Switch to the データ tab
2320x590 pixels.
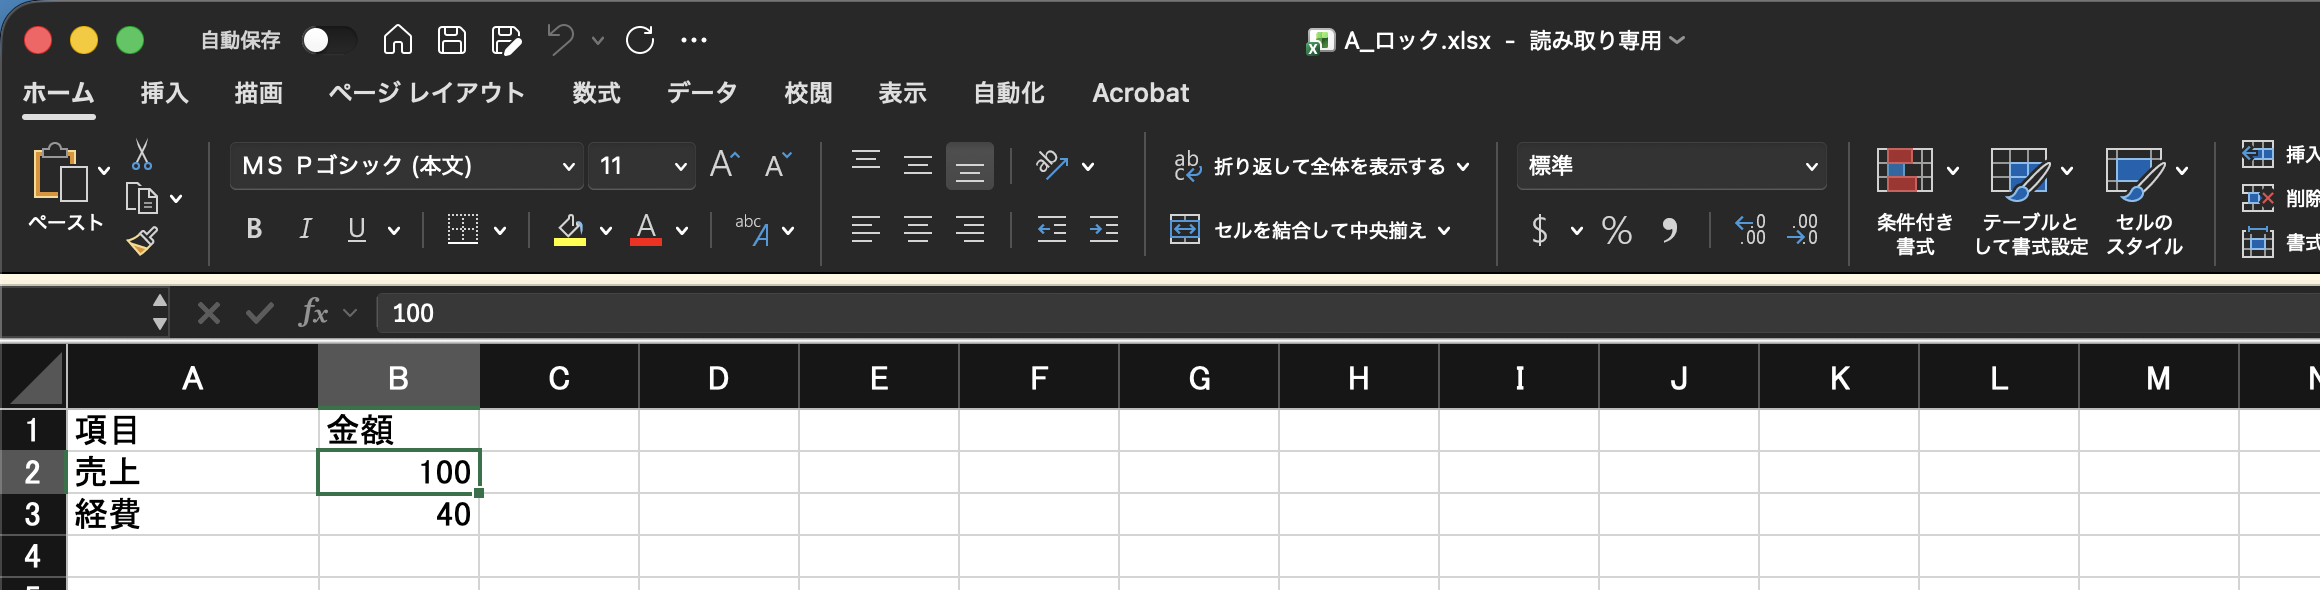[702, 93]
